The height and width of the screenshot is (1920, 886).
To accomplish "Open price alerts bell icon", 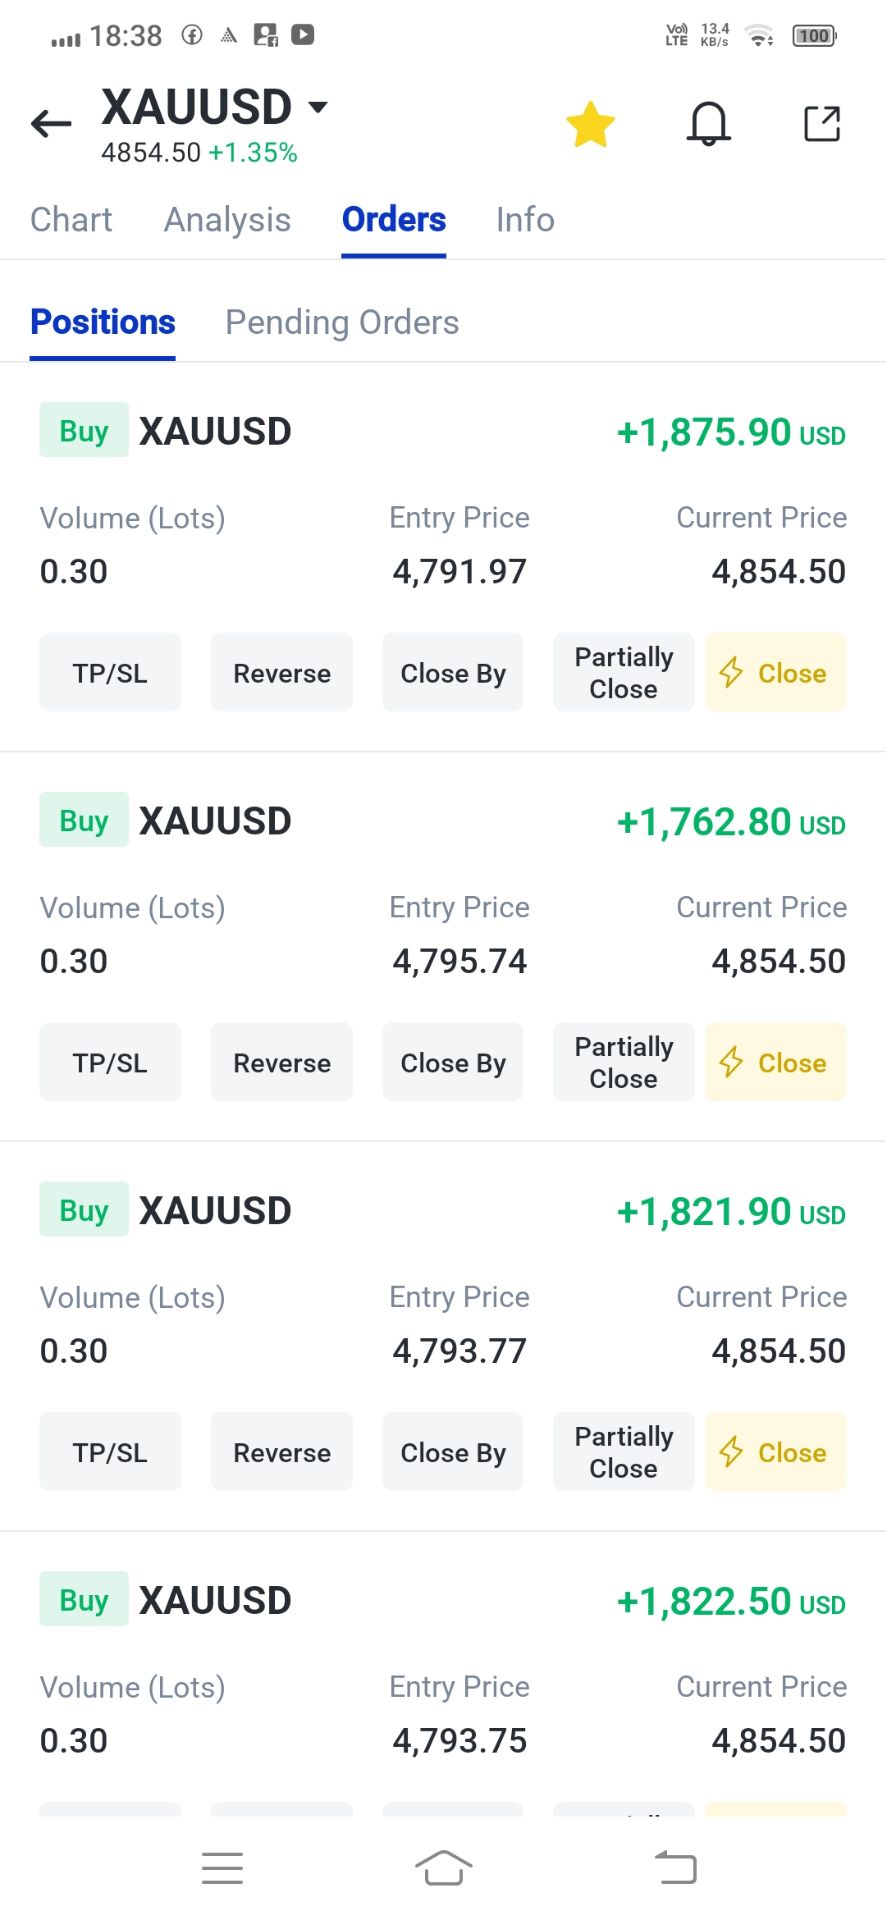I will tap(708, 125).
